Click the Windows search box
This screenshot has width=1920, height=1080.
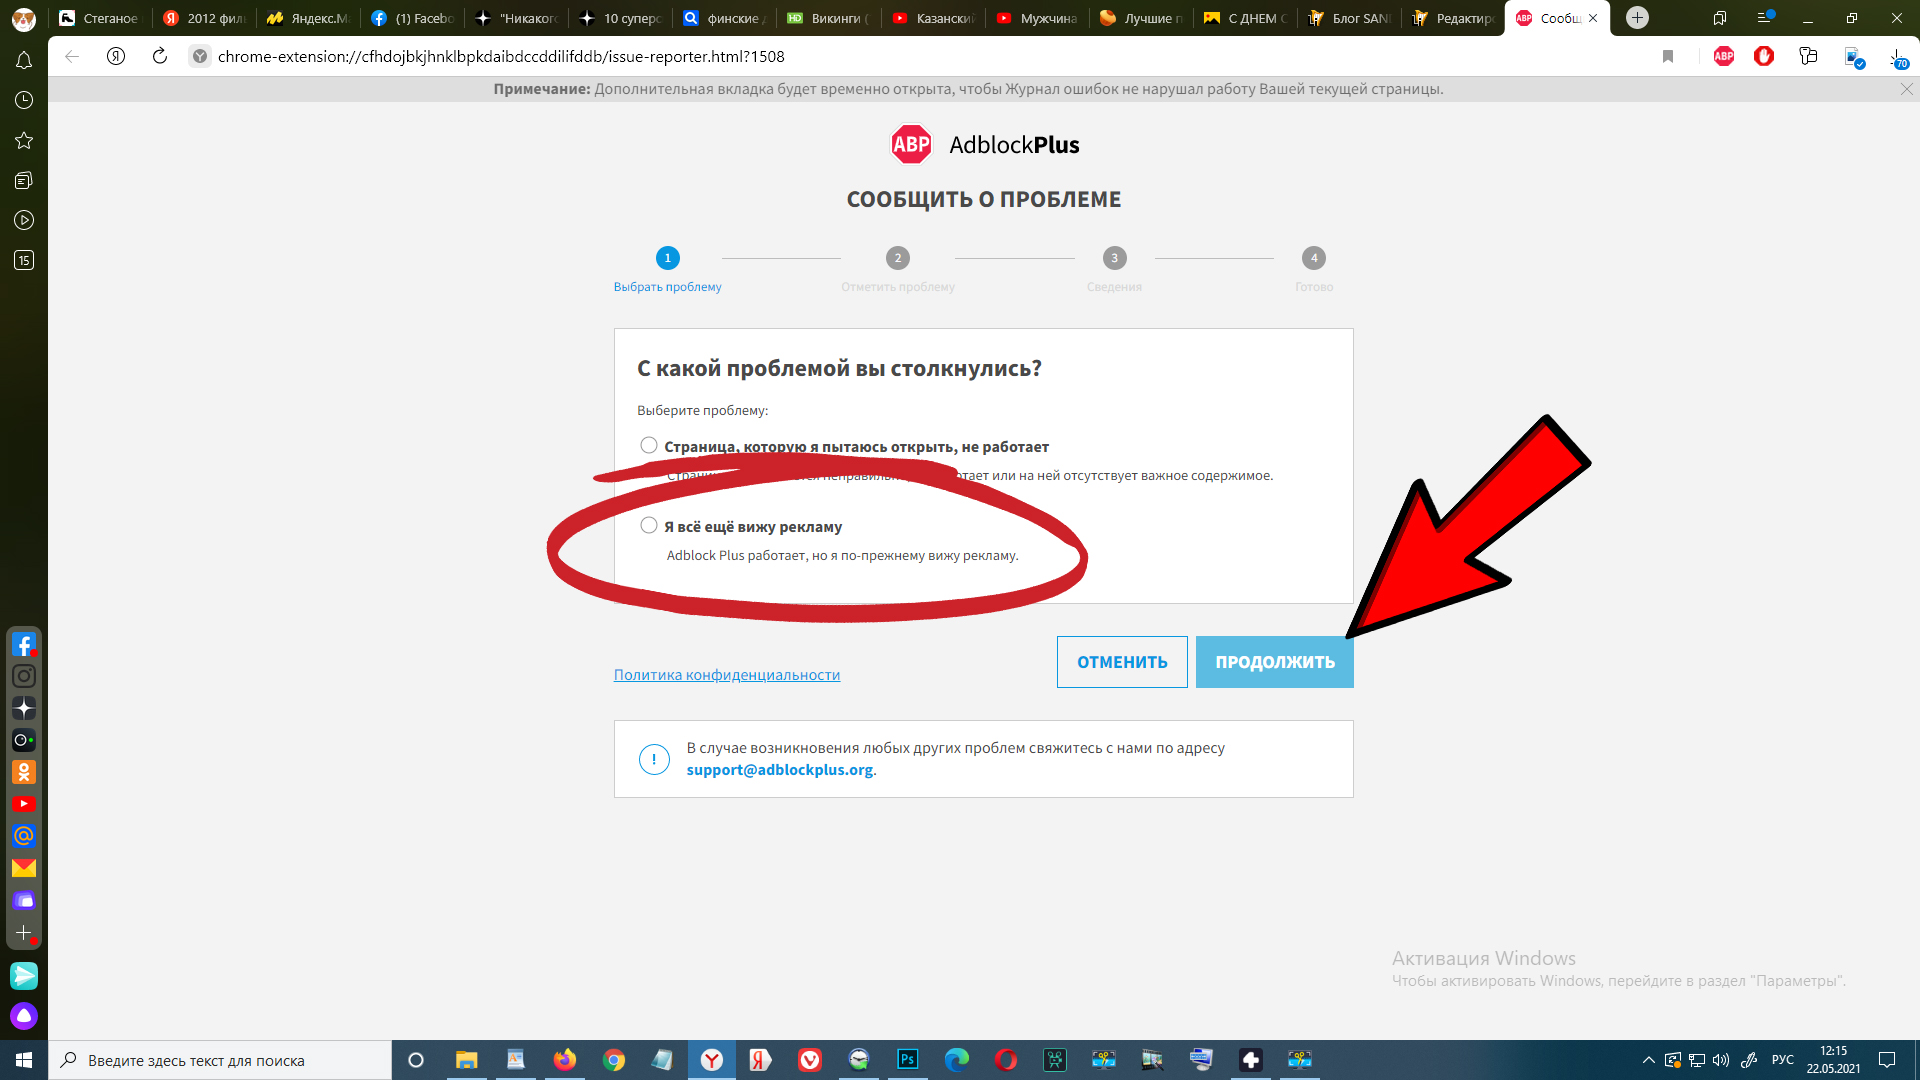pyautogui.click(x=220, y=1060)
